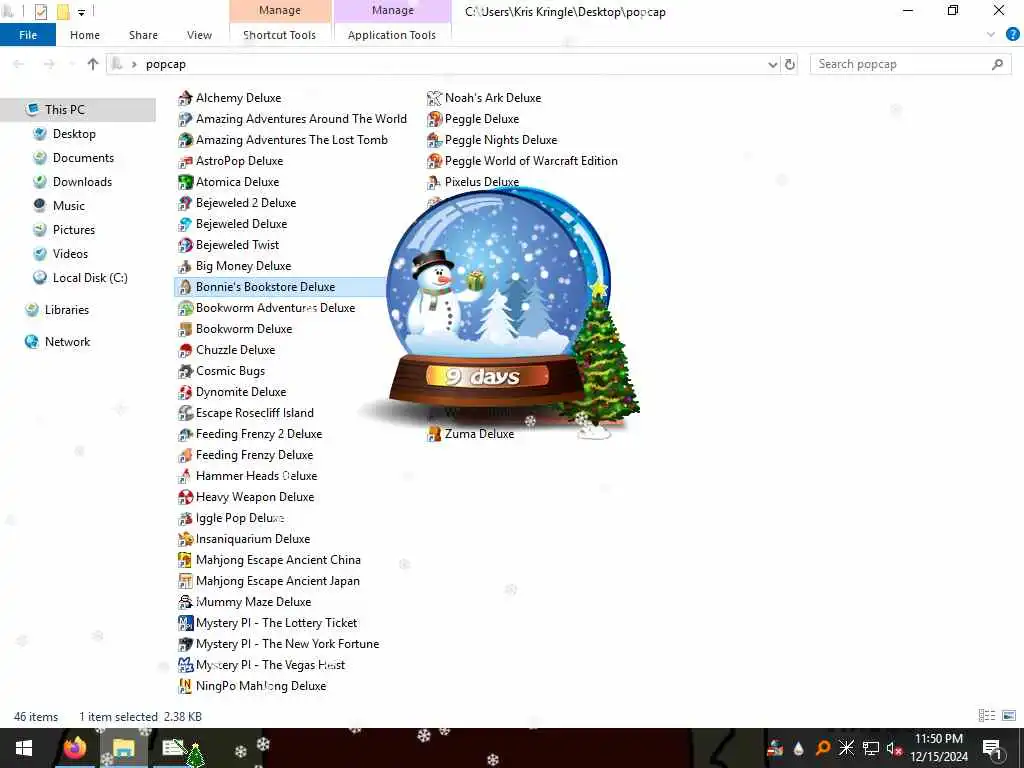Click the Amazing Adventures Around The World icon

tap(185, 119)
